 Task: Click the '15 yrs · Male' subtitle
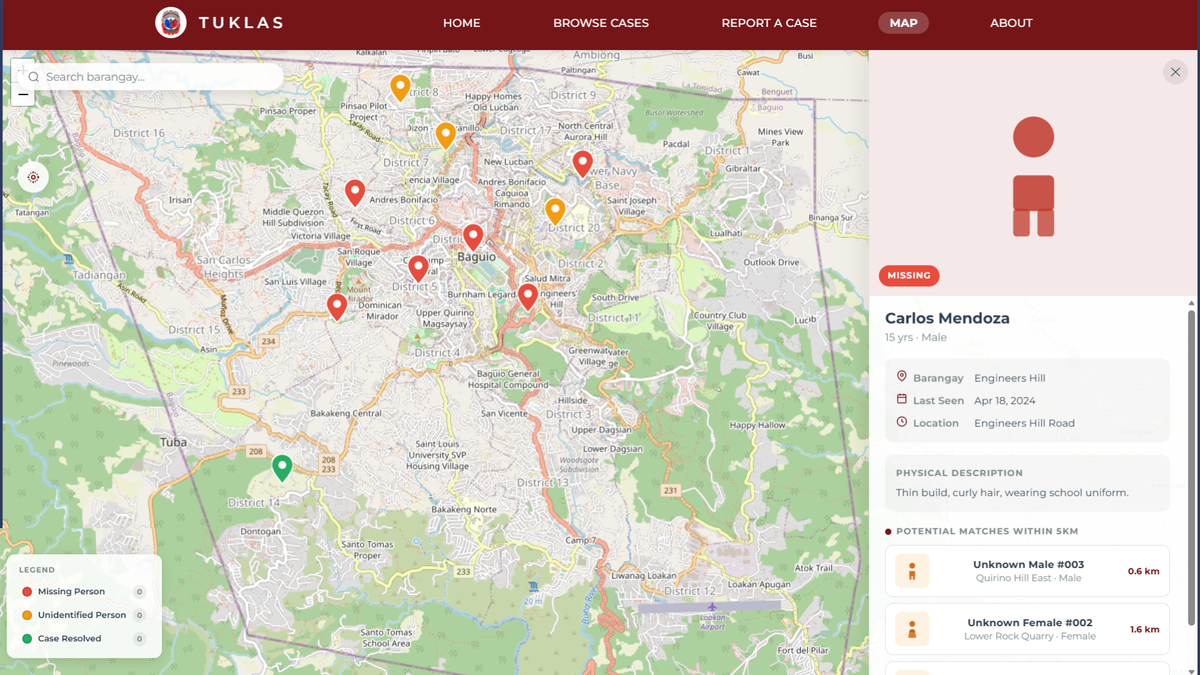pos(916,338)
